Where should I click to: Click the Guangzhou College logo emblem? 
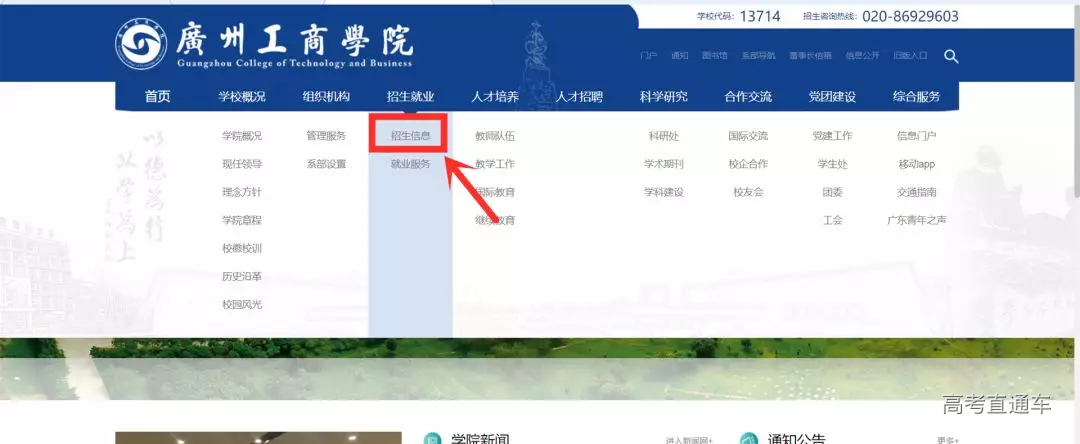141,46
